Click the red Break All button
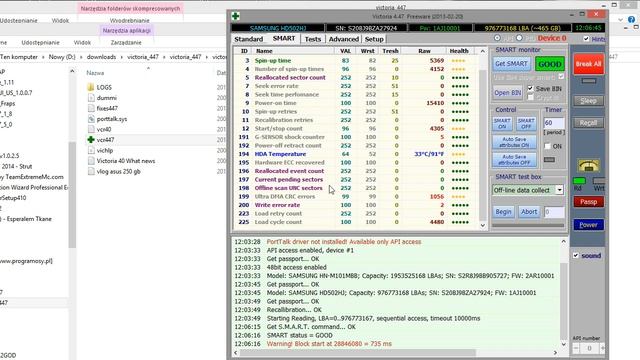The width and height of the screenshot is (640, 360). [x=588, y=64]
